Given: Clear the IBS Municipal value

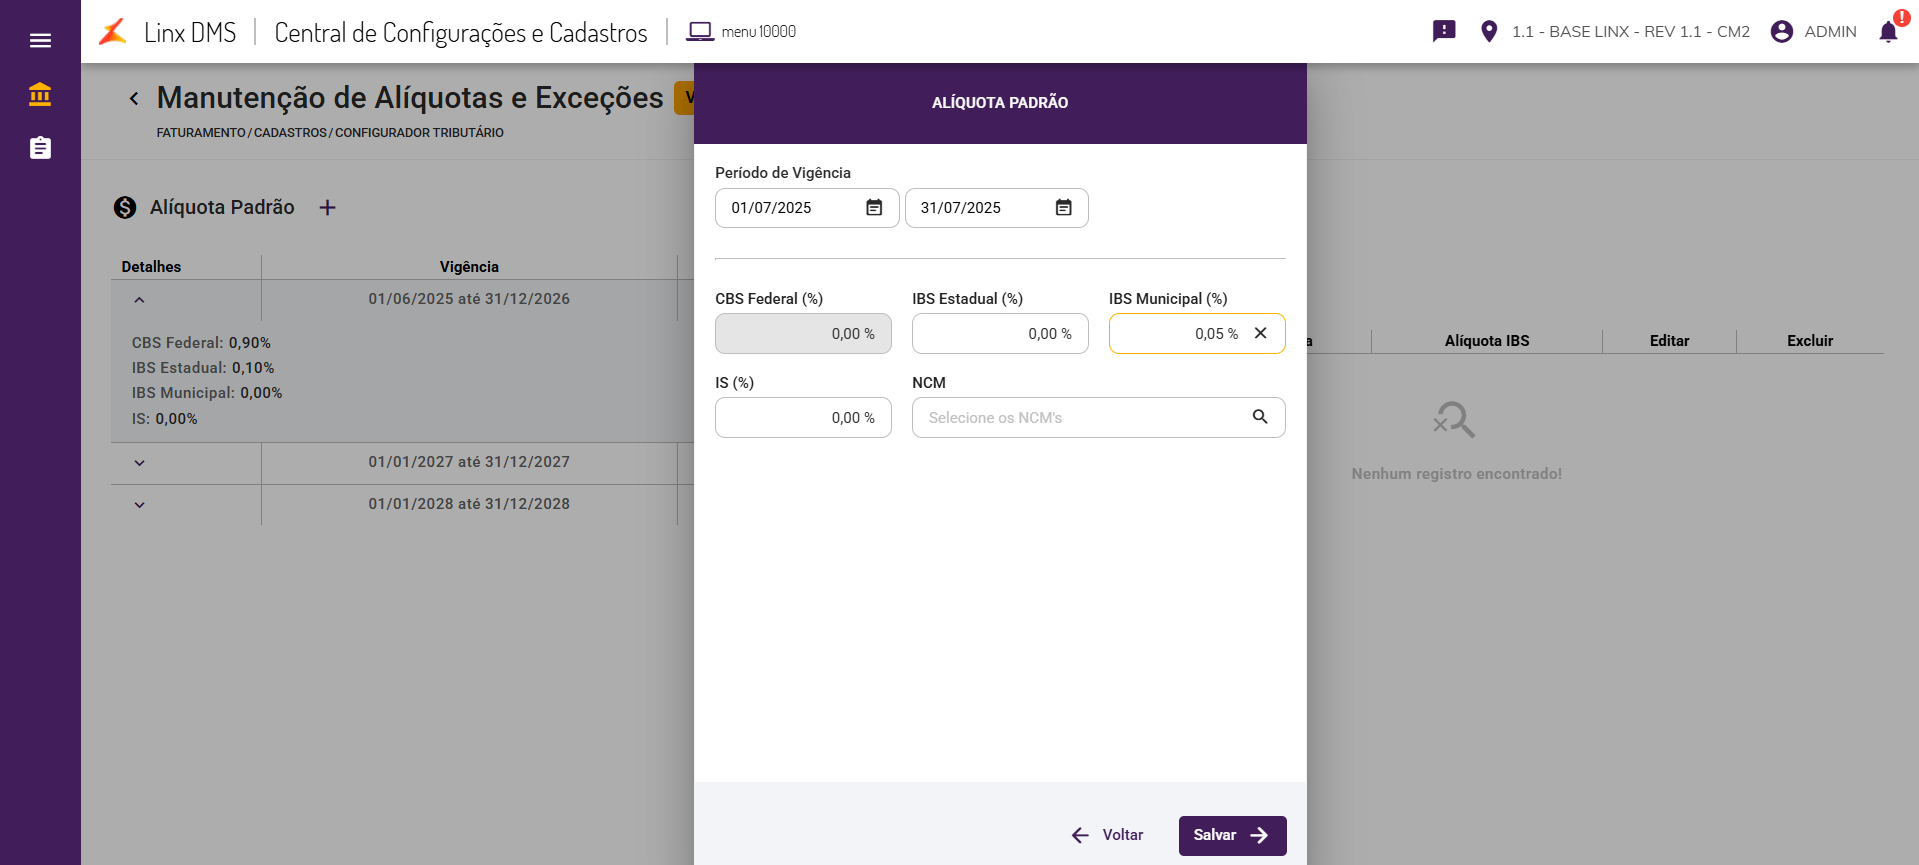Looking at the screenshot, I should [x=1261, y=333].
